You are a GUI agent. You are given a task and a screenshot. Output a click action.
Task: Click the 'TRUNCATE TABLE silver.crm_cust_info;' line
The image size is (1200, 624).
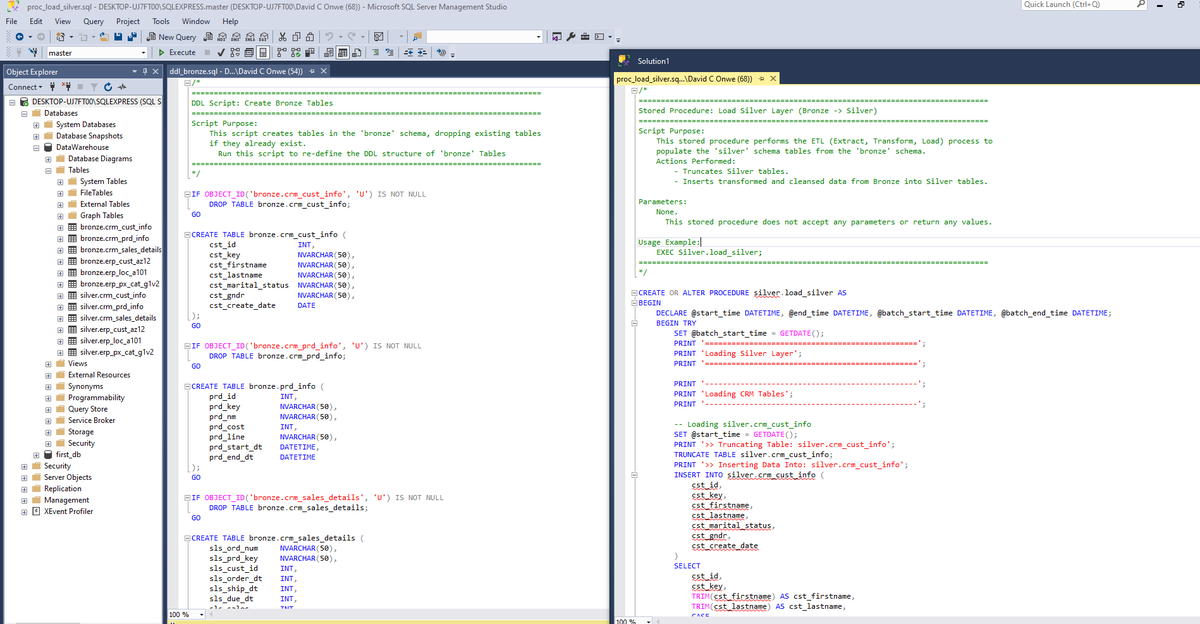[x=752, y=454]
